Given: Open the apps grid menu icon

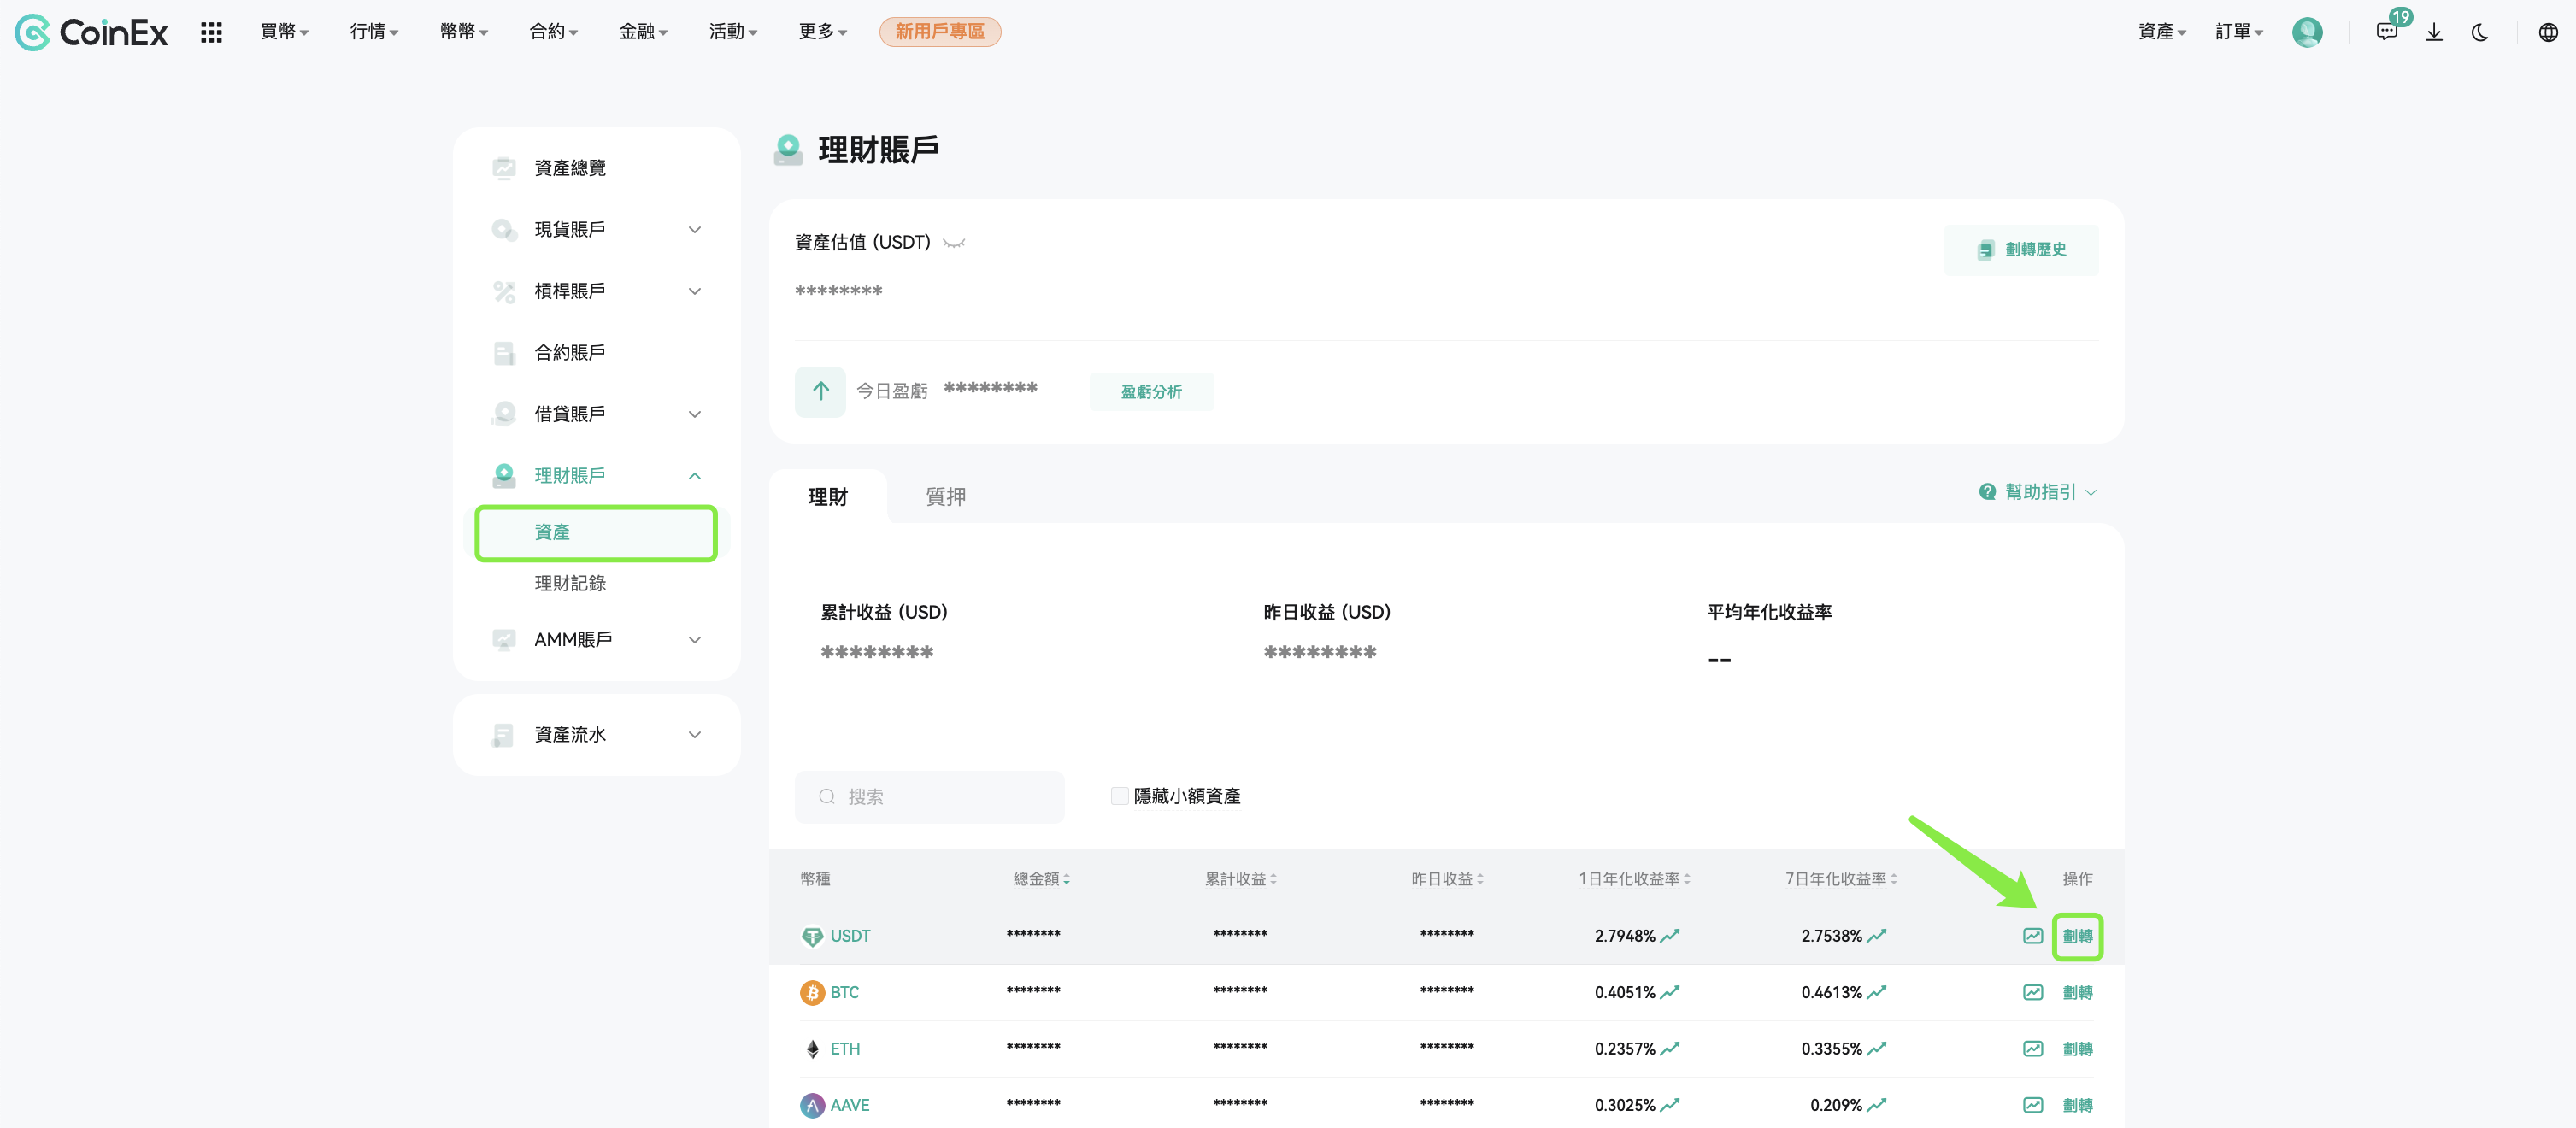Looking at the screenshot, I should pyautogui.click(x=211, y=32).
